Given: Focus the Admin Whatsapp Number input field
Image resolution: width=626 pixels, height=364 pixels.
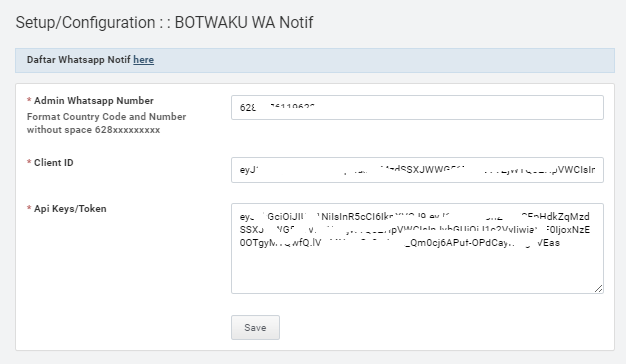Looking at the screenshot, I should tap(417, 107).
